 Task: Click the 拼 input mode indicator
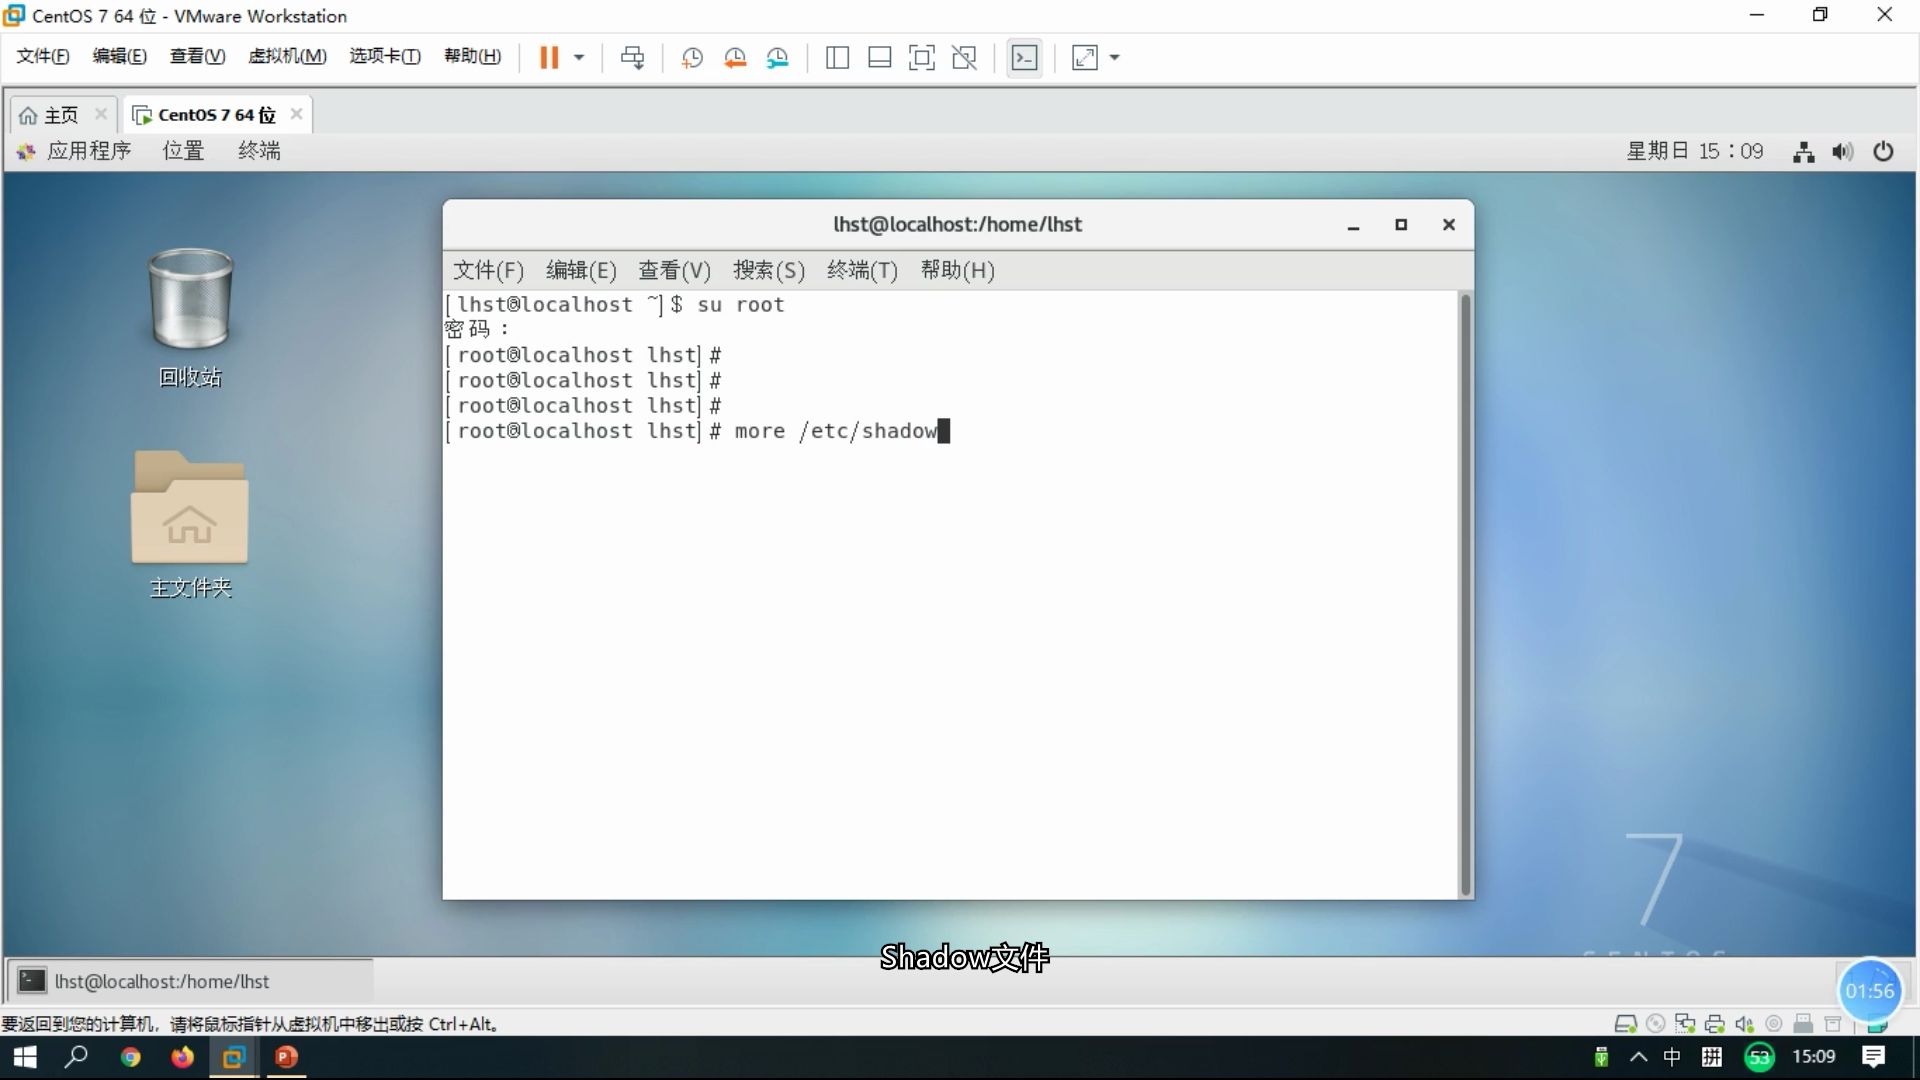point(1711,1057)
